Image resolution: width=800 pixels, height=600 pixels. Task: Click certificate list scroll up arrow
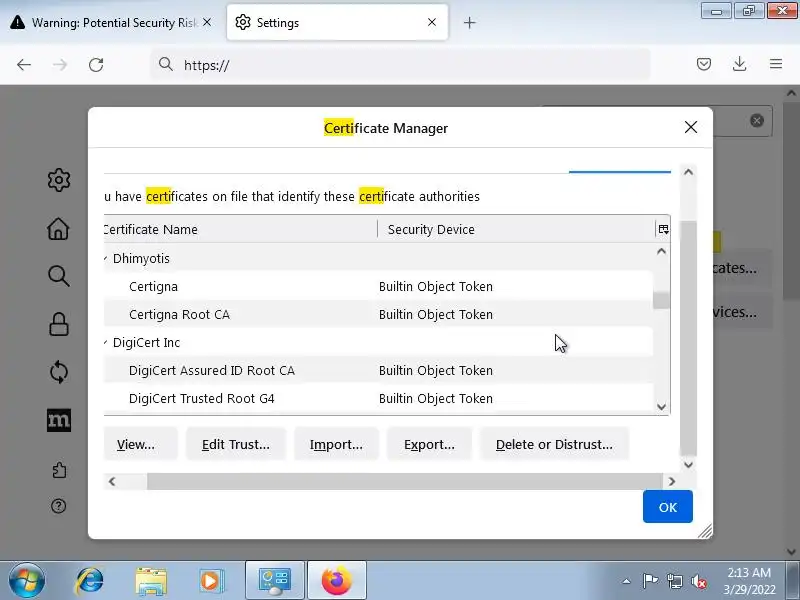tap(661, 251)
